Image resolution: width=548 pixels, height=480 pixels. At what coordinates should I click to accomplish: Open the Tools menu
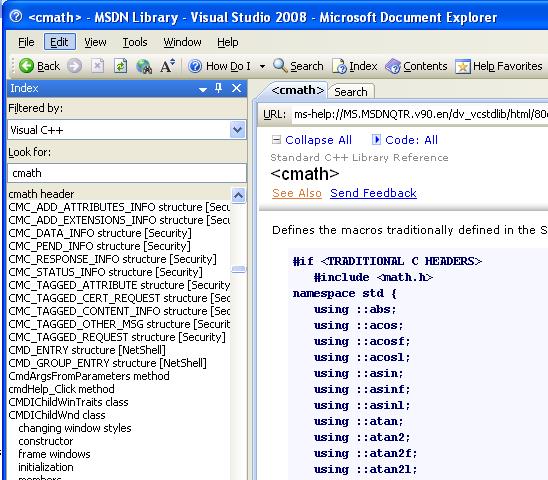135,42
